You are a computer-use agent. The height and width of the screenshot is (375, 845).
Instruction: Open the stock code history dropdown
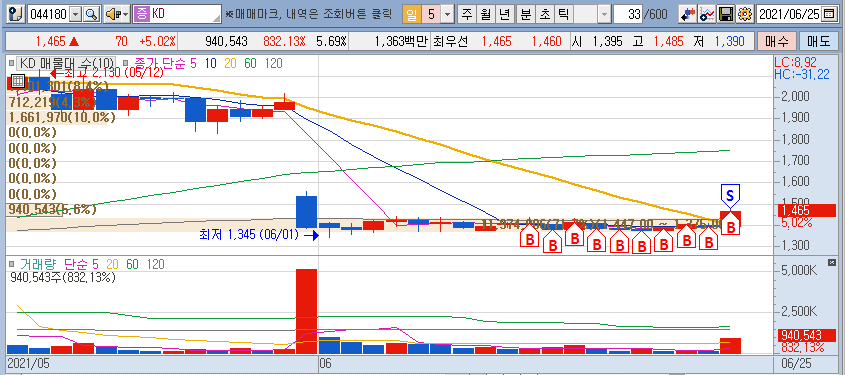tap(75, 15)
